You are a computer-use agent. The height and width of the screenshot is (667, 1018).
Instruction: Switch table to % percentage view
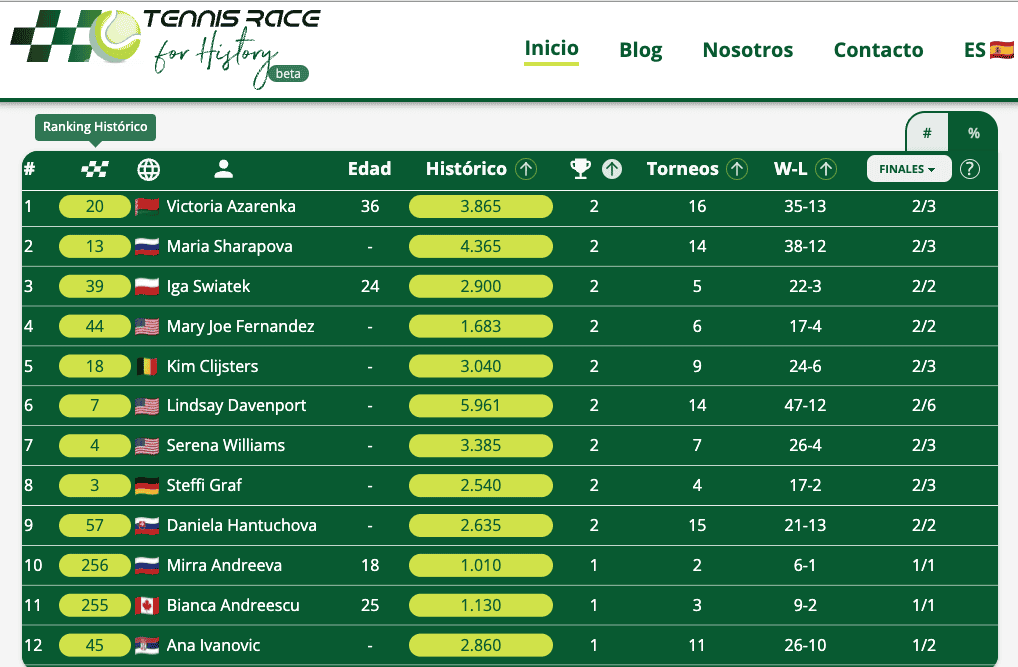(973, 133)
